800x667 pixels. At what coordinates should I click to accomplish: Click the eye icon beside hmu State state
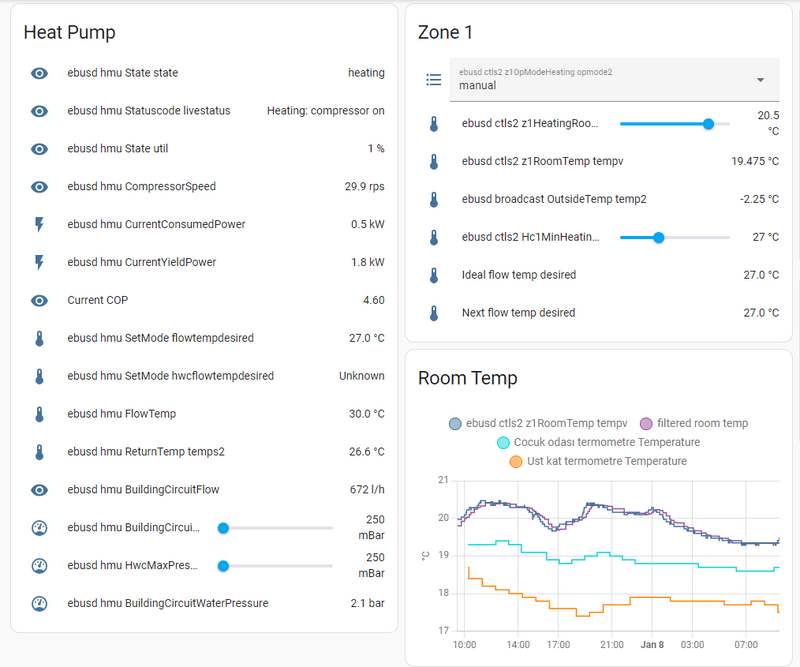(x=39, y=73)
